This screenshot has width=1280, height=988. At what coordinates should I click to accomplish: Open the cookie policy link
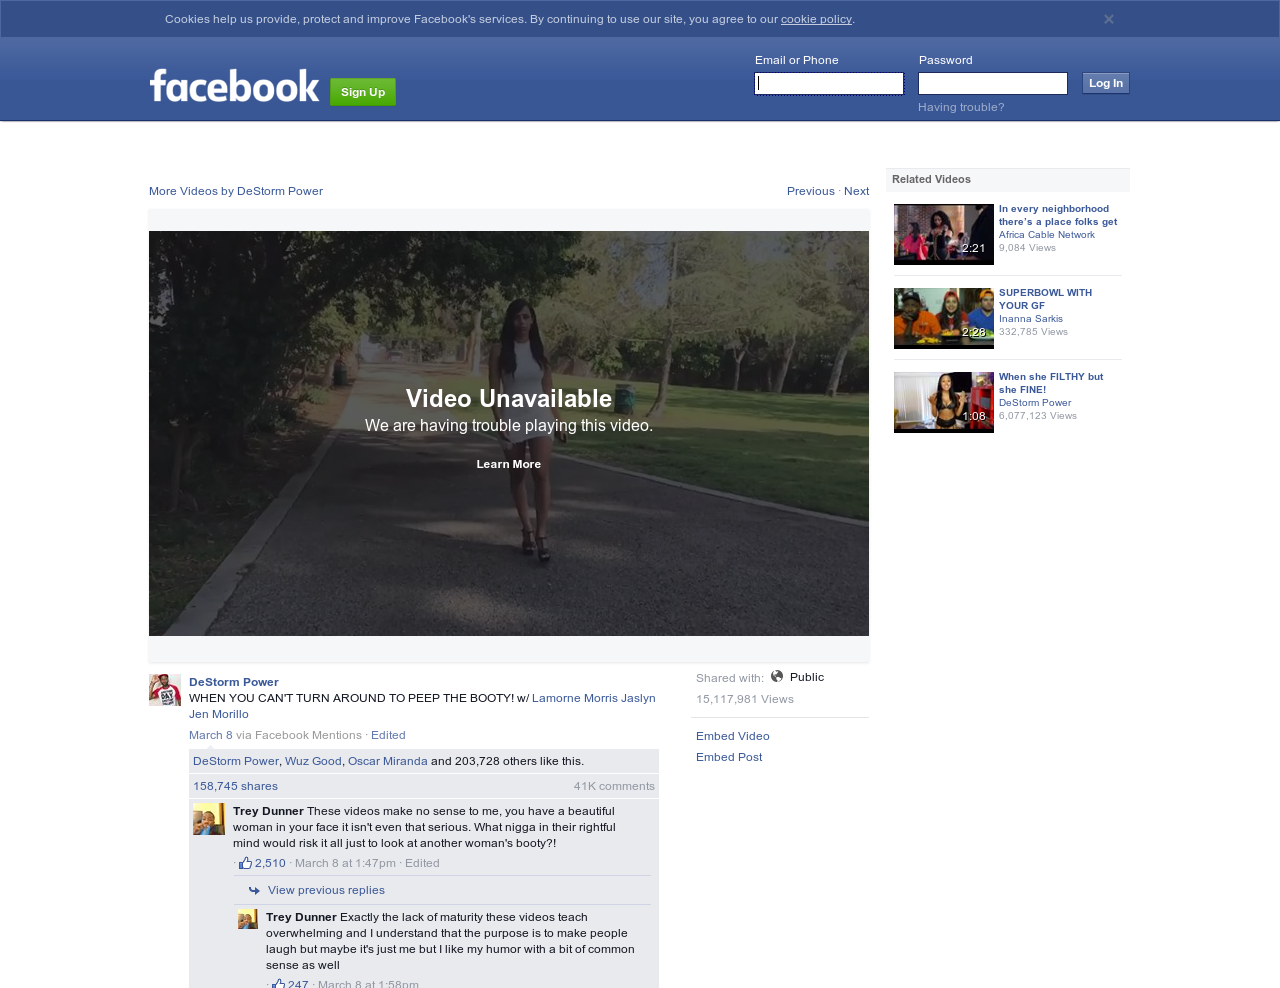pos(816,19)
